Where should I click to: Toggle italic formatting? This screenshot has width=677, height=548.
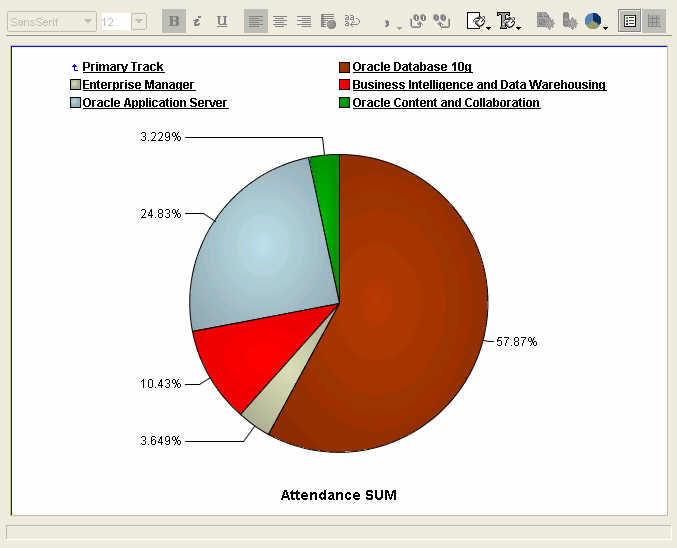[x=198, y=21]
